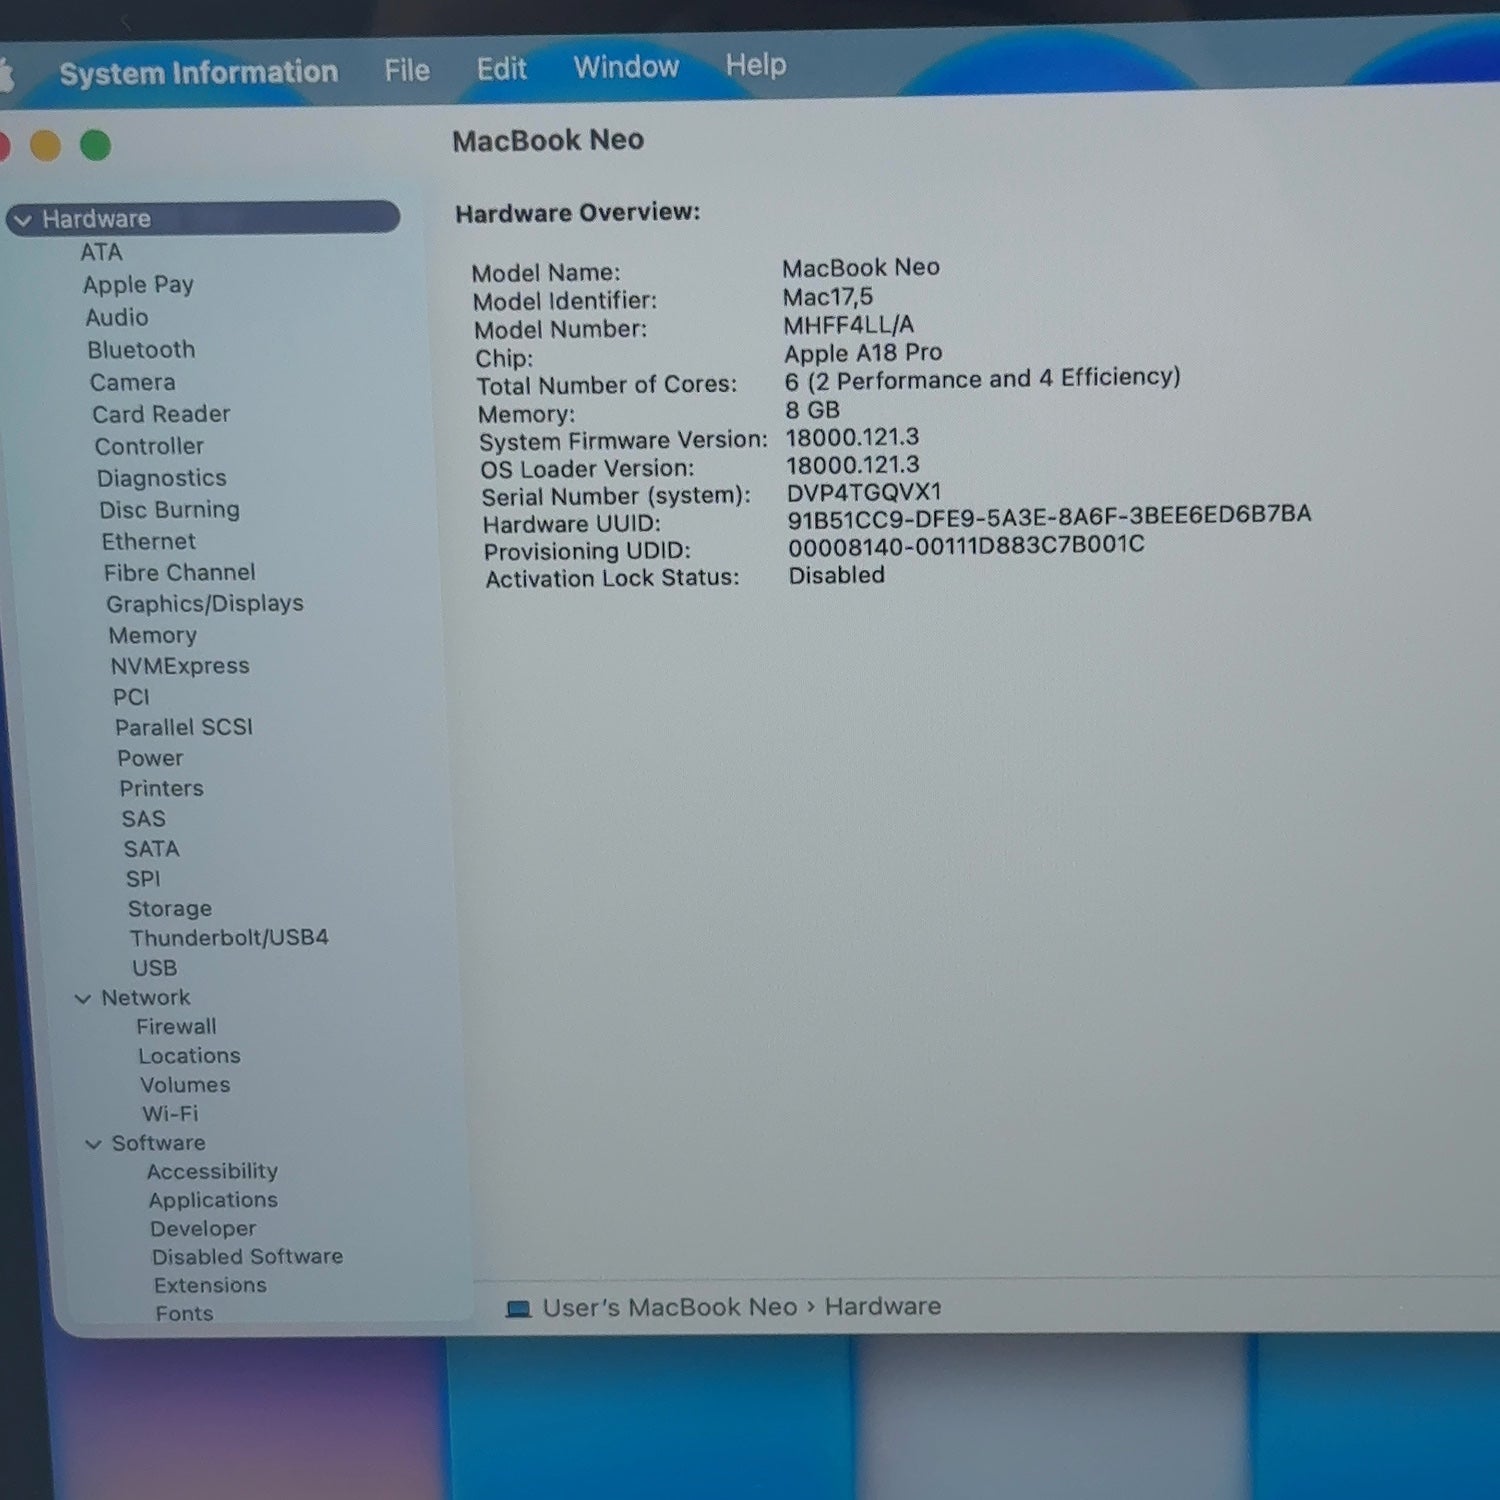Select Locations under Network
This screenshot has height=1500, width=1500.
tap(189, 1056)
